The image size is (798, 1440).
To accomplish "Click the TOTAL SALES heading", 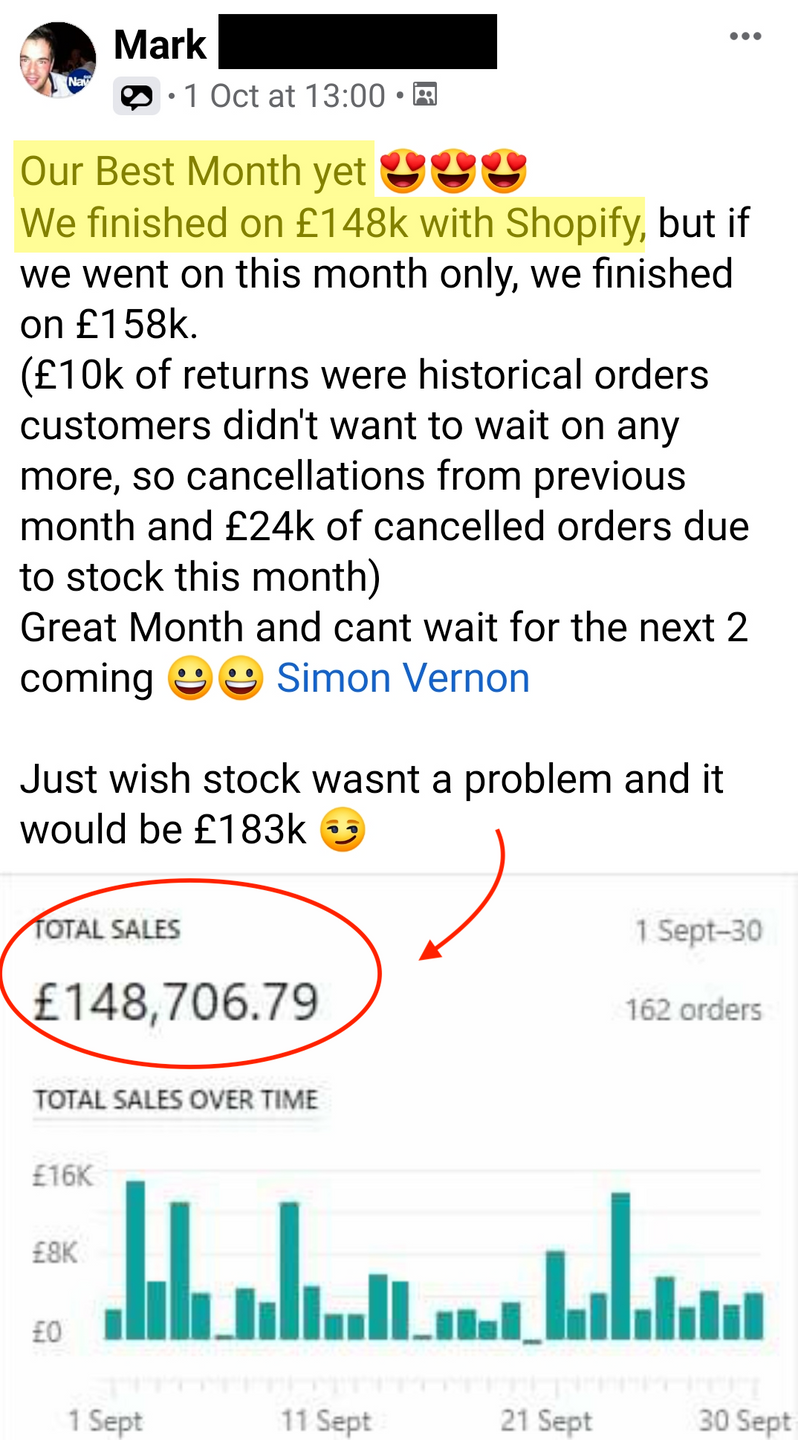I will click(107, 929).
